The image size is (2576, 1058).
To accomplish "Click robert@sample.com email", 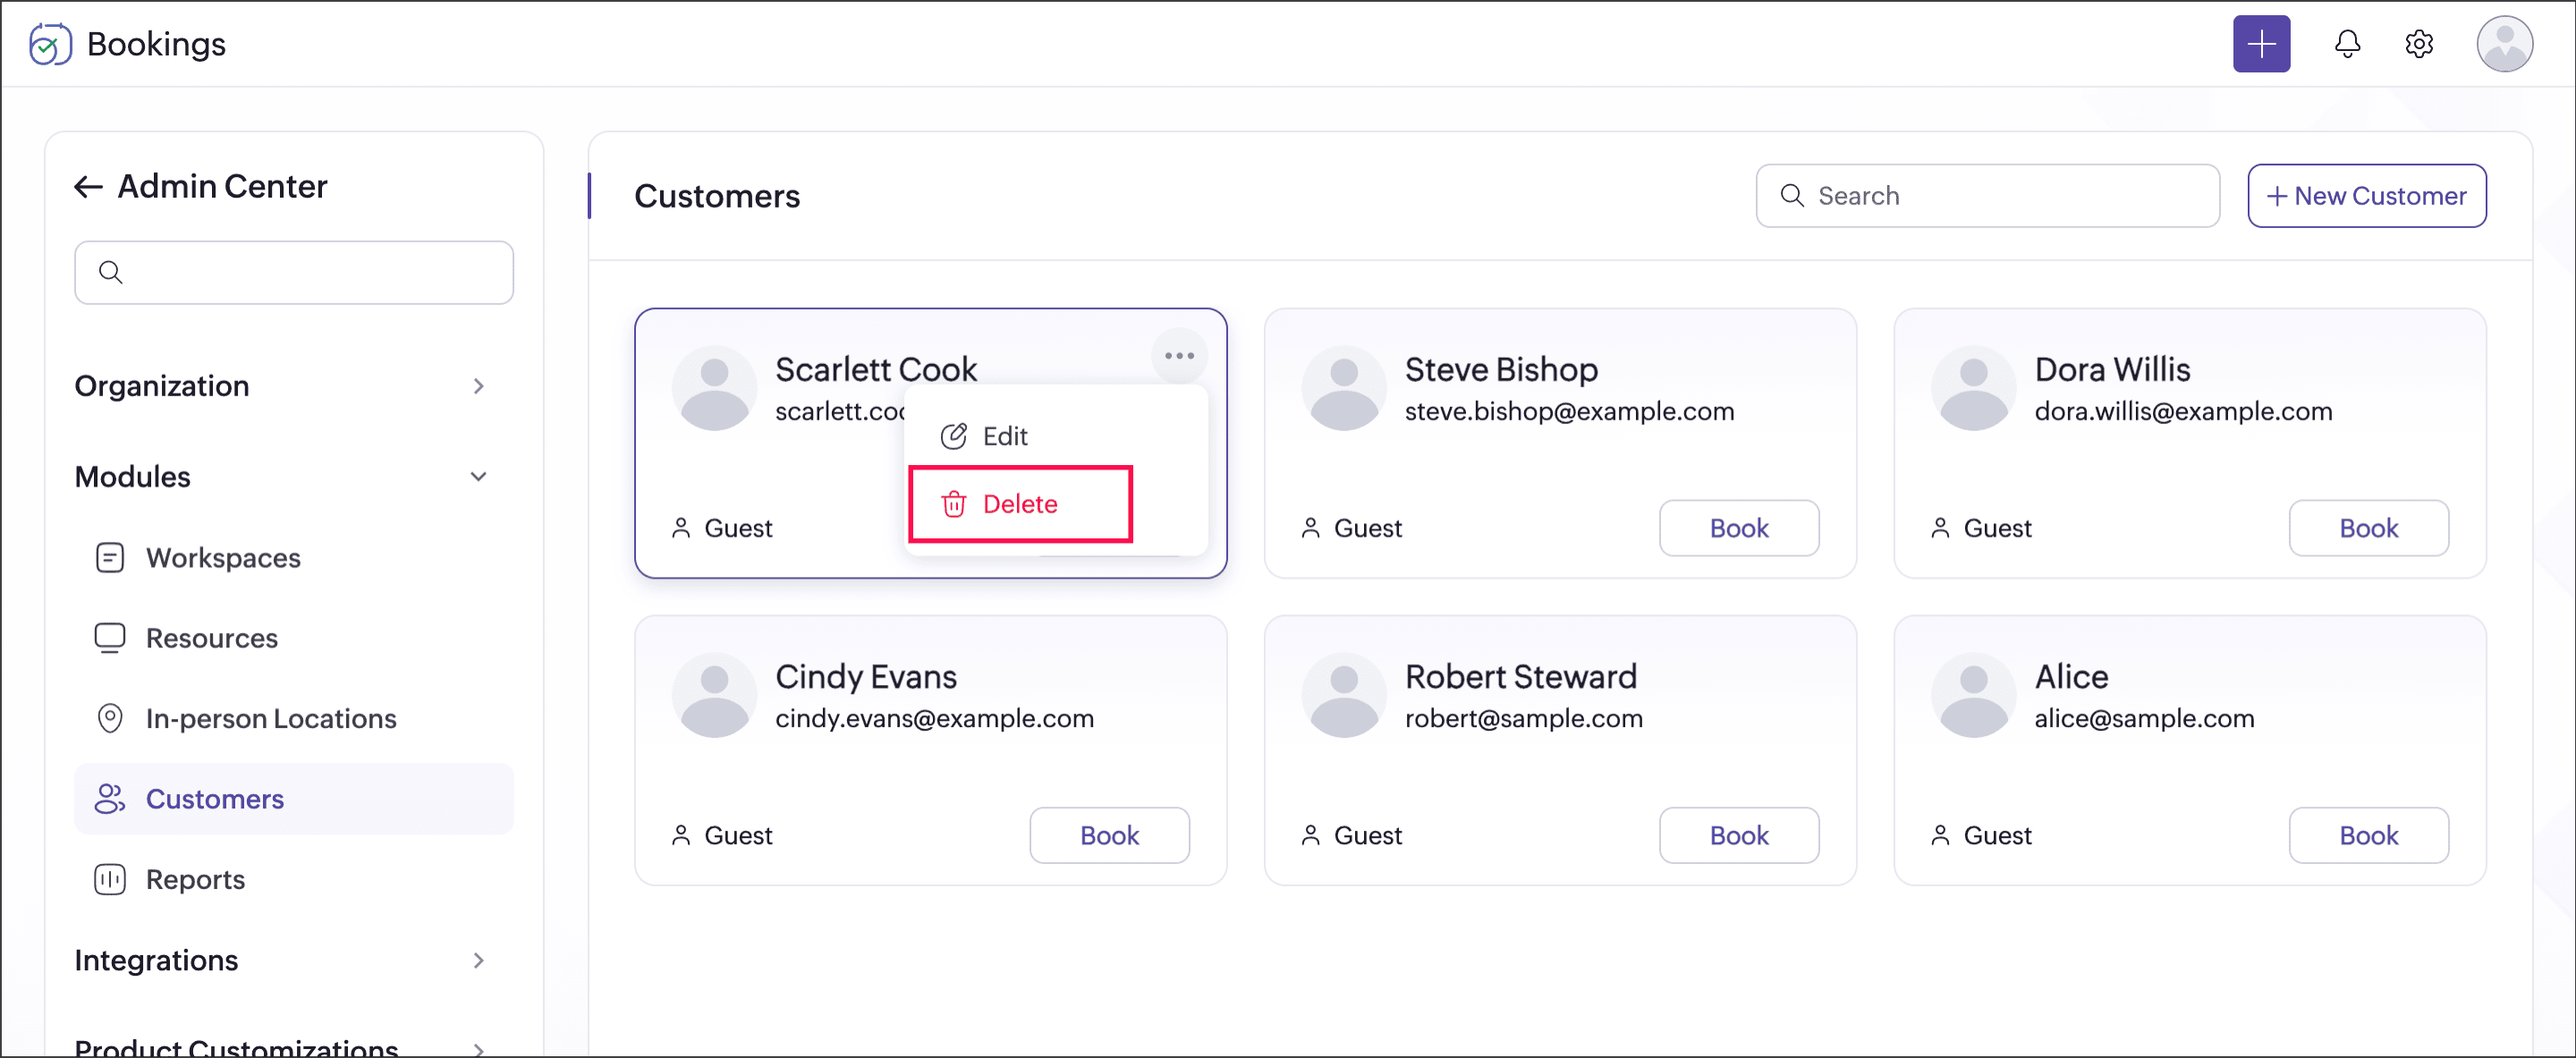I will [1523, 718].
